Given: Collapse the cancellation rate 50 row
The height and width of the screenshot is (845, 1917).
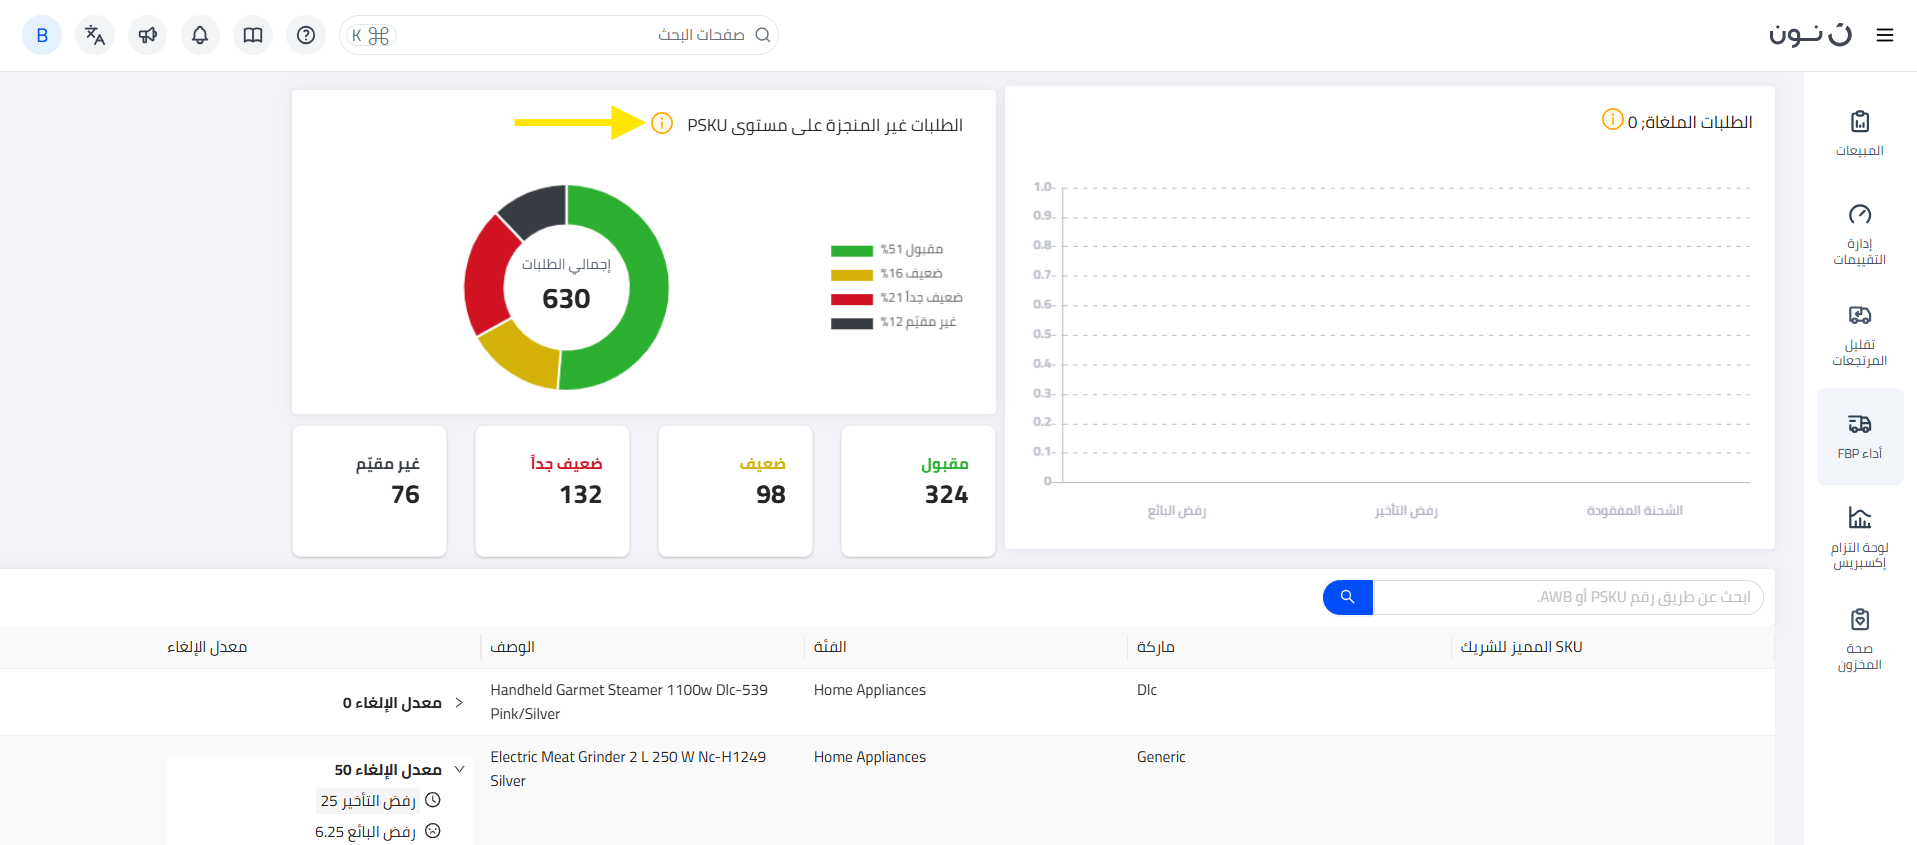Looking at the screenshot, I should (459, 770).
